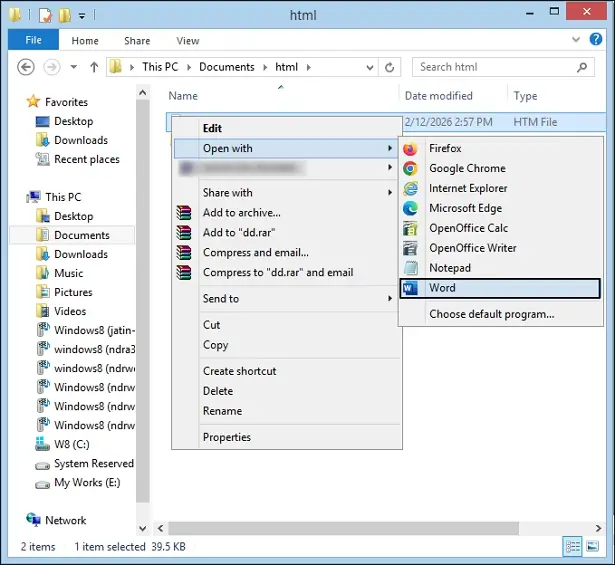This screenshot has height=565, width=615.
Task: Refresh the html folder view
Action: click(x=389, y=67)
